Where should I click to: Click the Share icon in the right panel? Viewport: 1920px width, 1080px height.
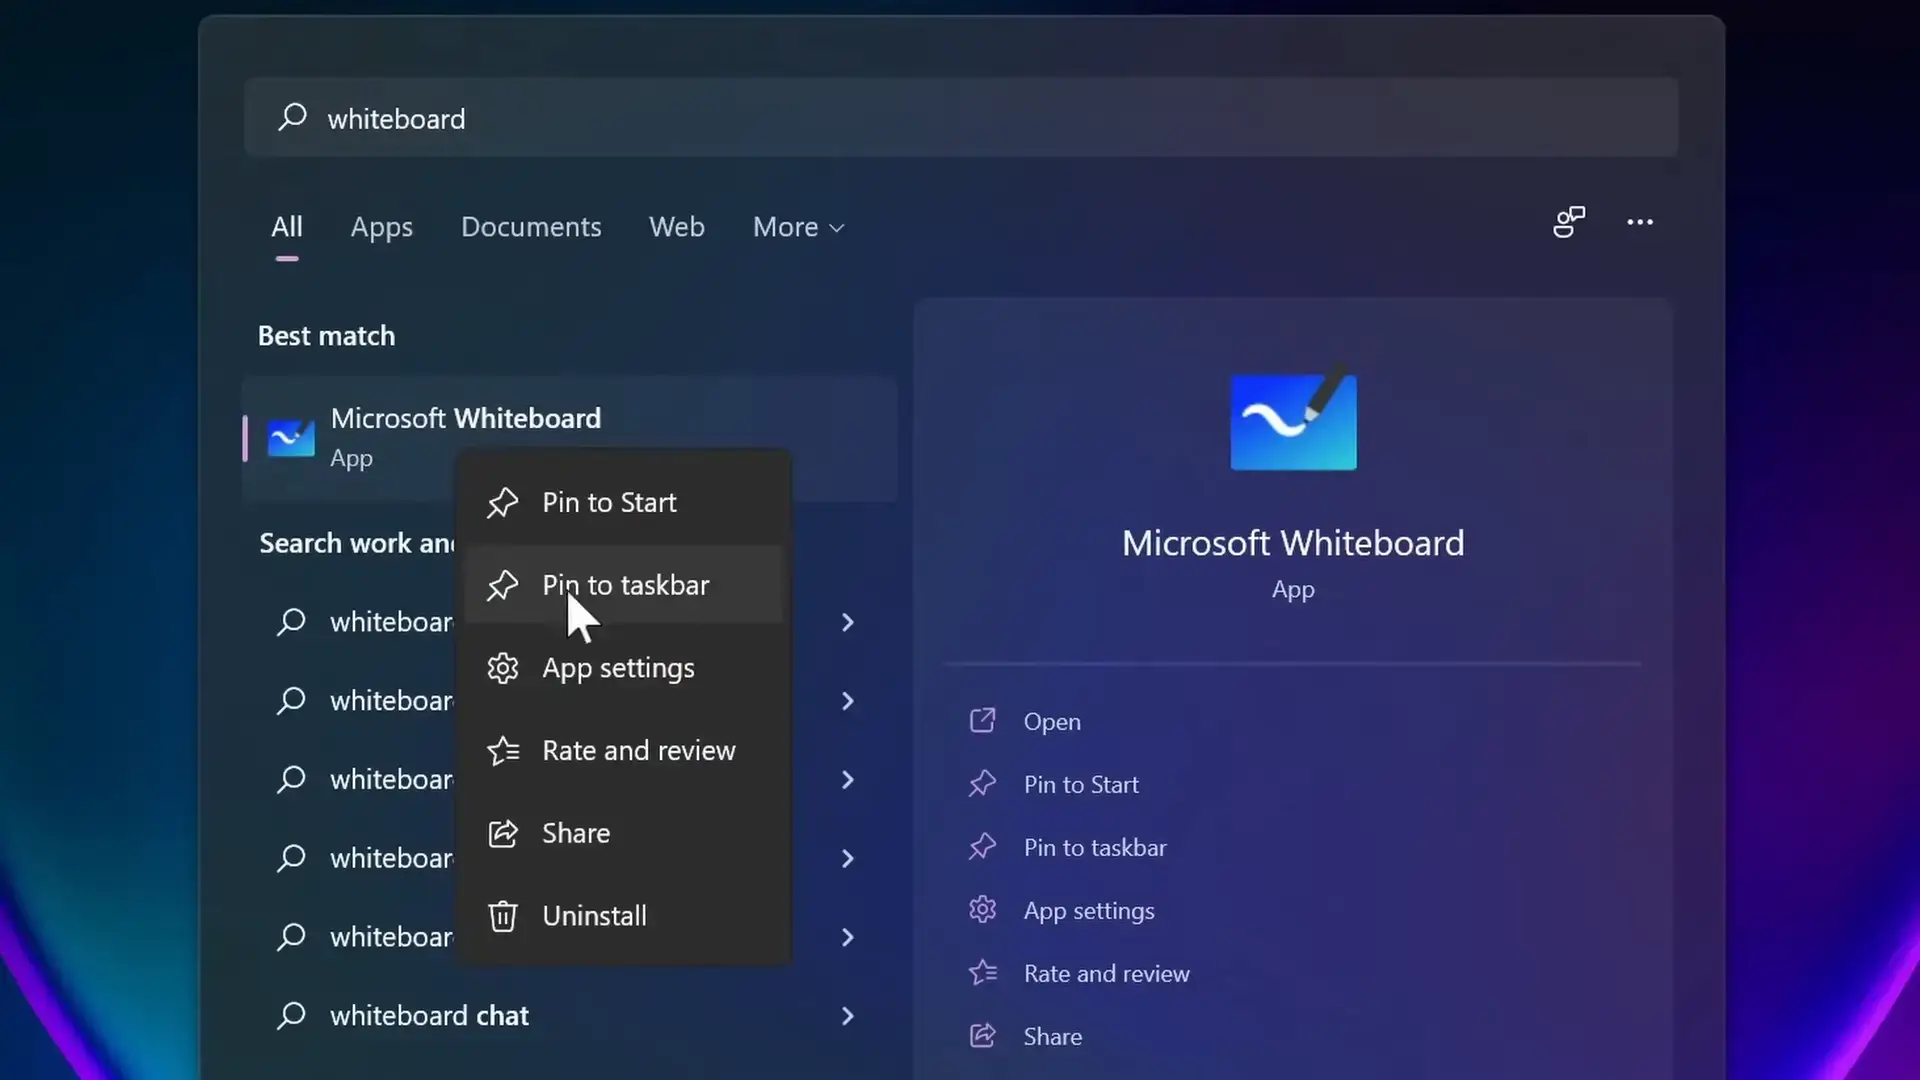click(x=982, y=1036)
